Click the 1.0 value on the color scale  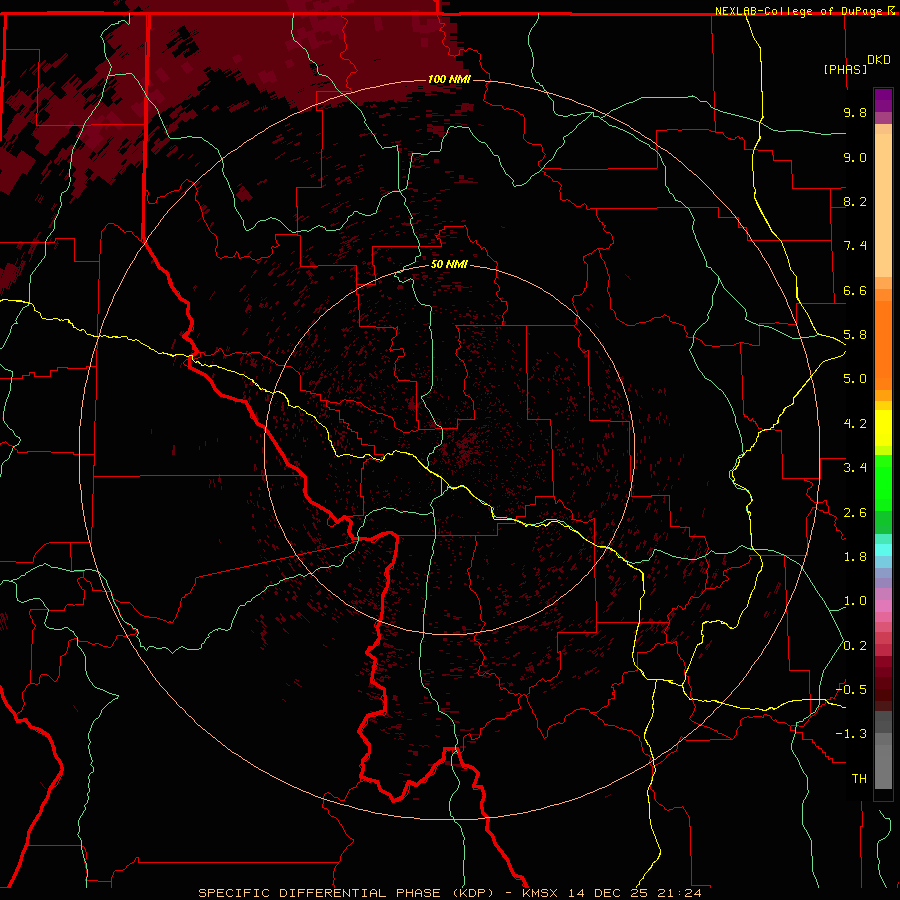[855, 601]
